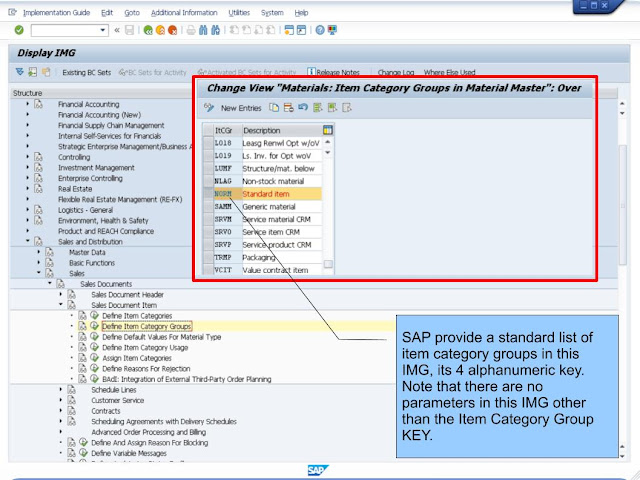The height and width of the screenshot is (480, 640).
Task: Click the IMG structure vertical scrollbar
Action: coord(622,204)
